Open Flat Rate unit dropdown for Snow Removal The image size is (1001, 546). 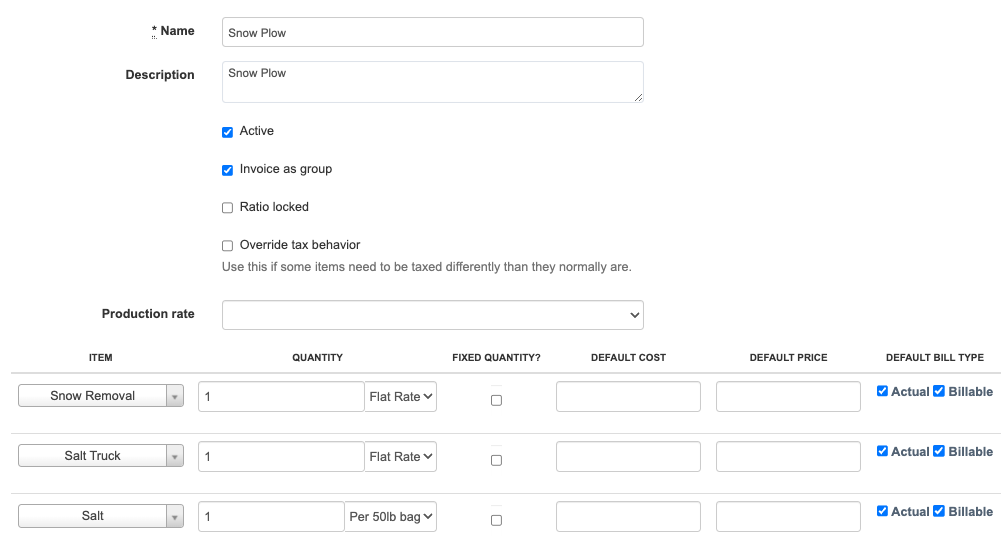tap(401, 397)
